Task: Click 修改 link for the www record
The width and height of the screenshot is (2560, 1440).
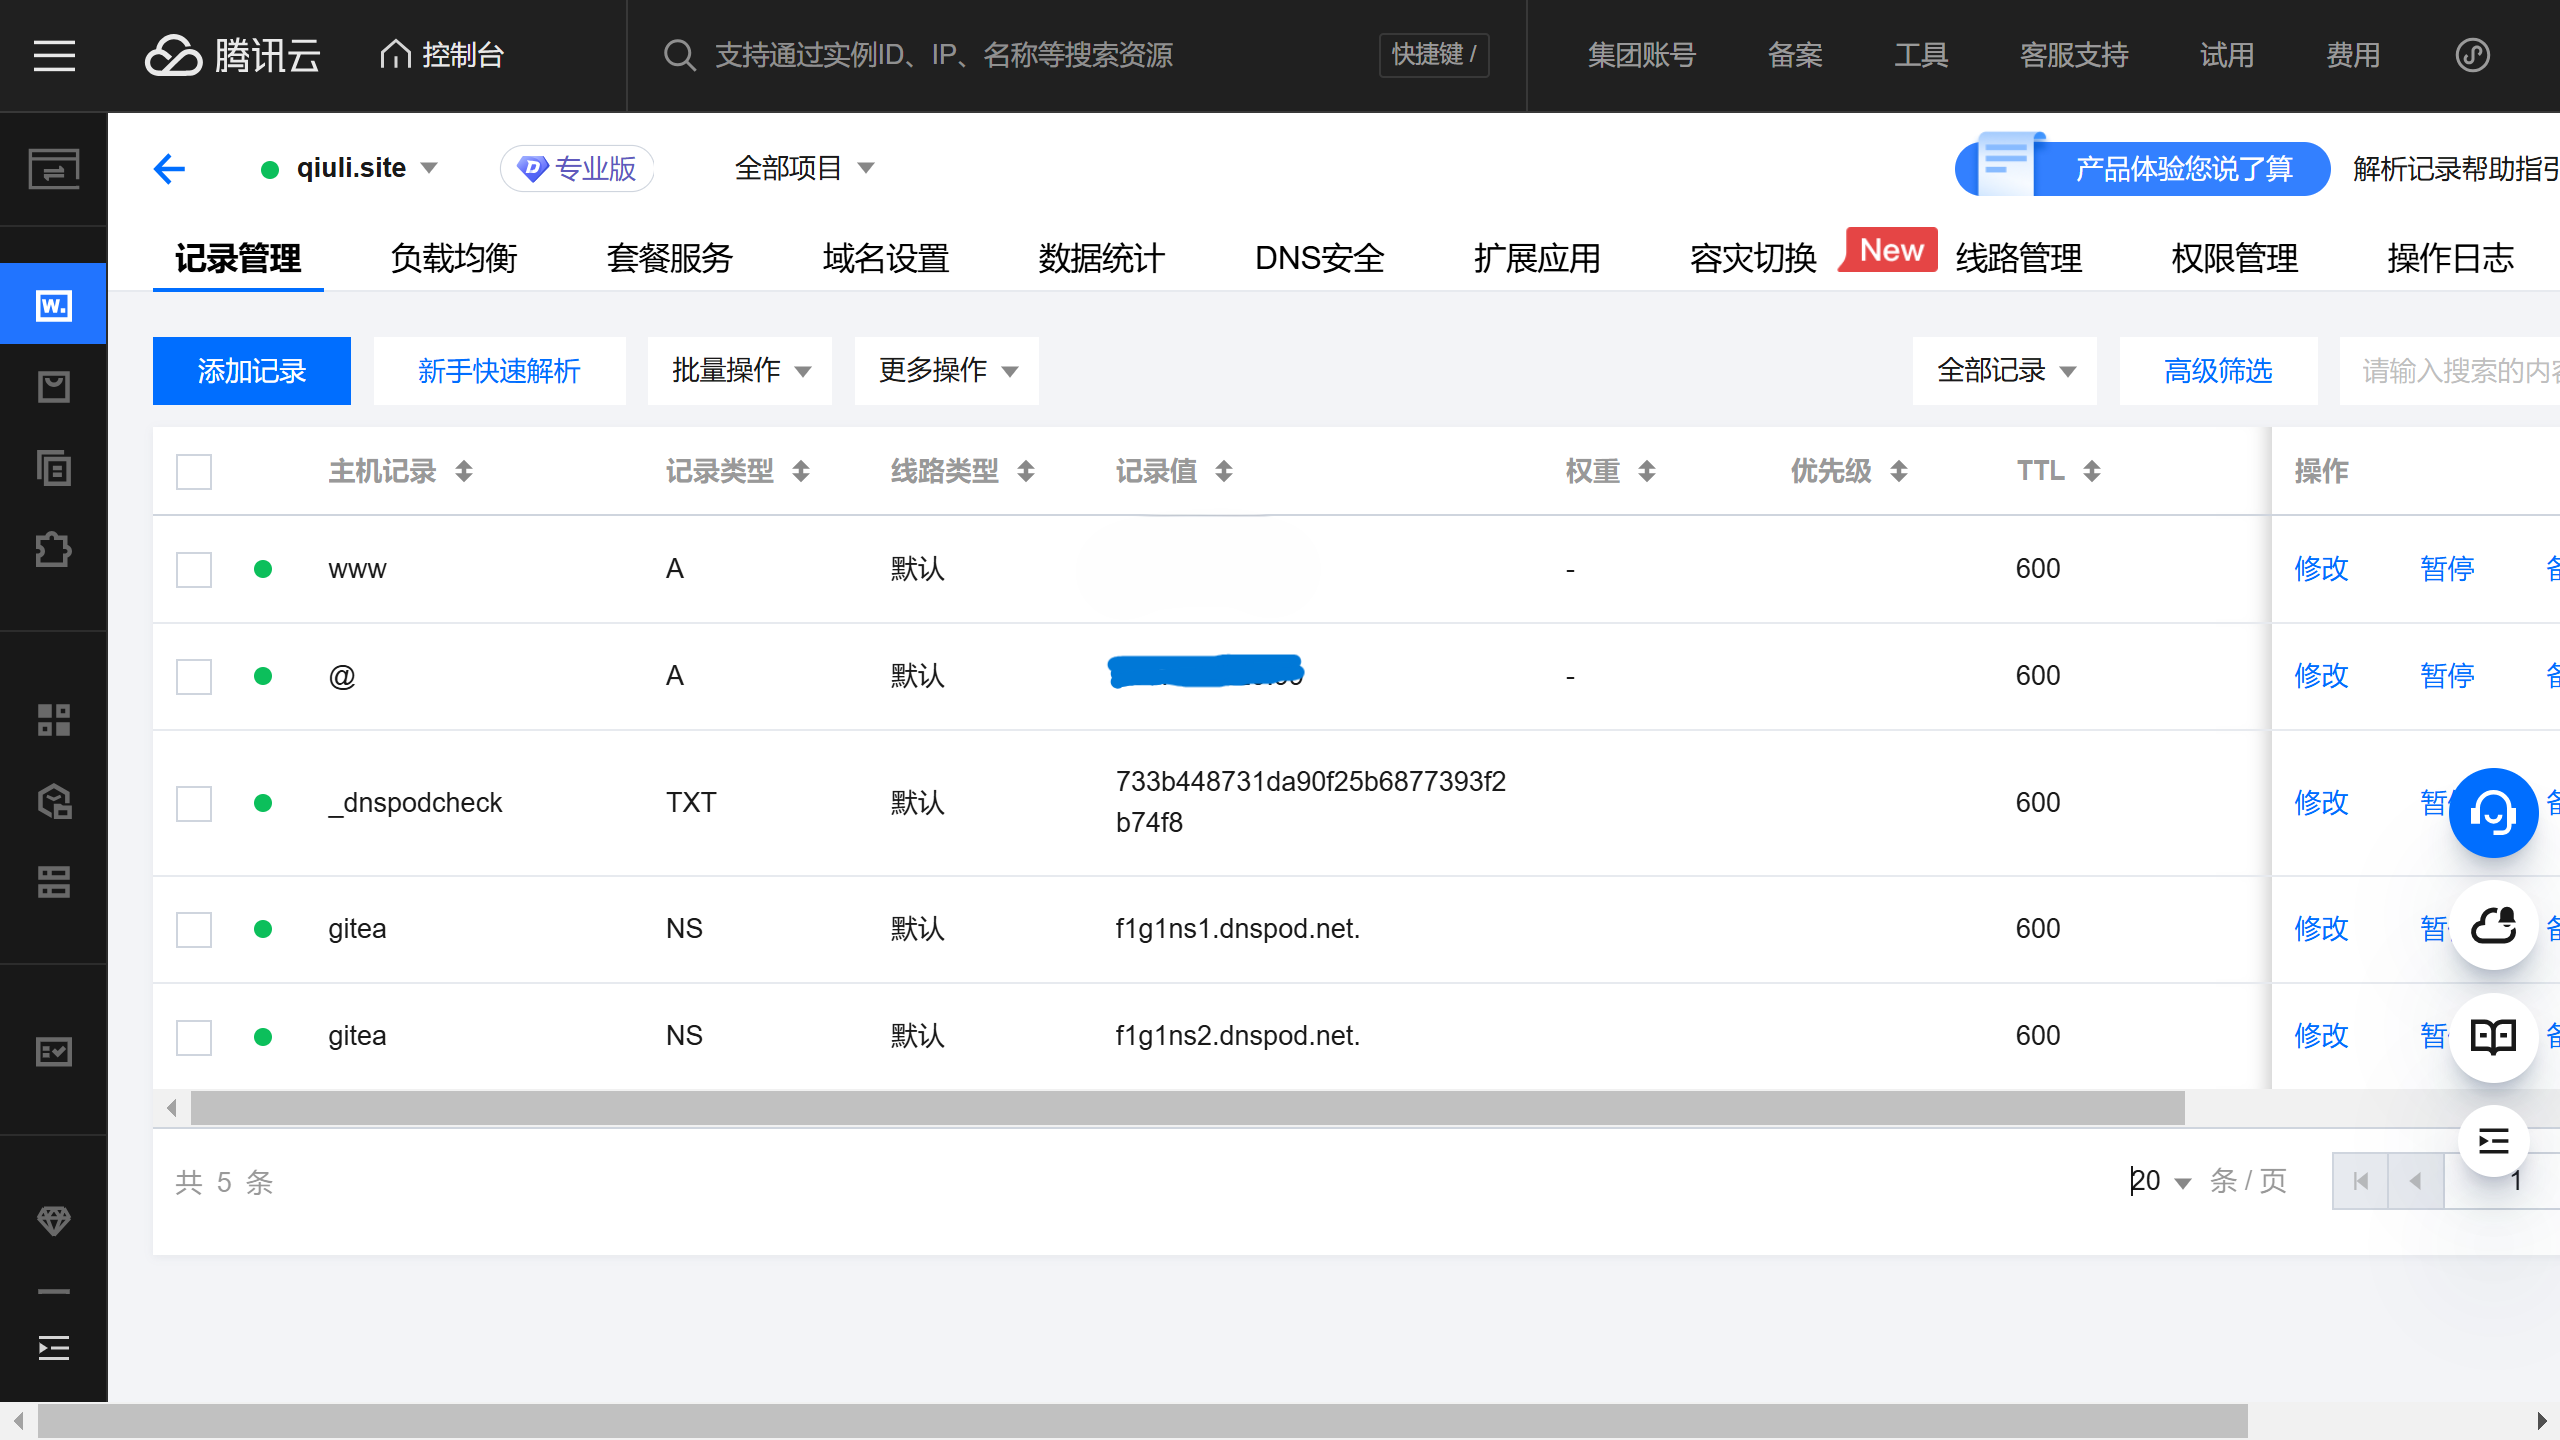Action: [x=2321, y=569]
